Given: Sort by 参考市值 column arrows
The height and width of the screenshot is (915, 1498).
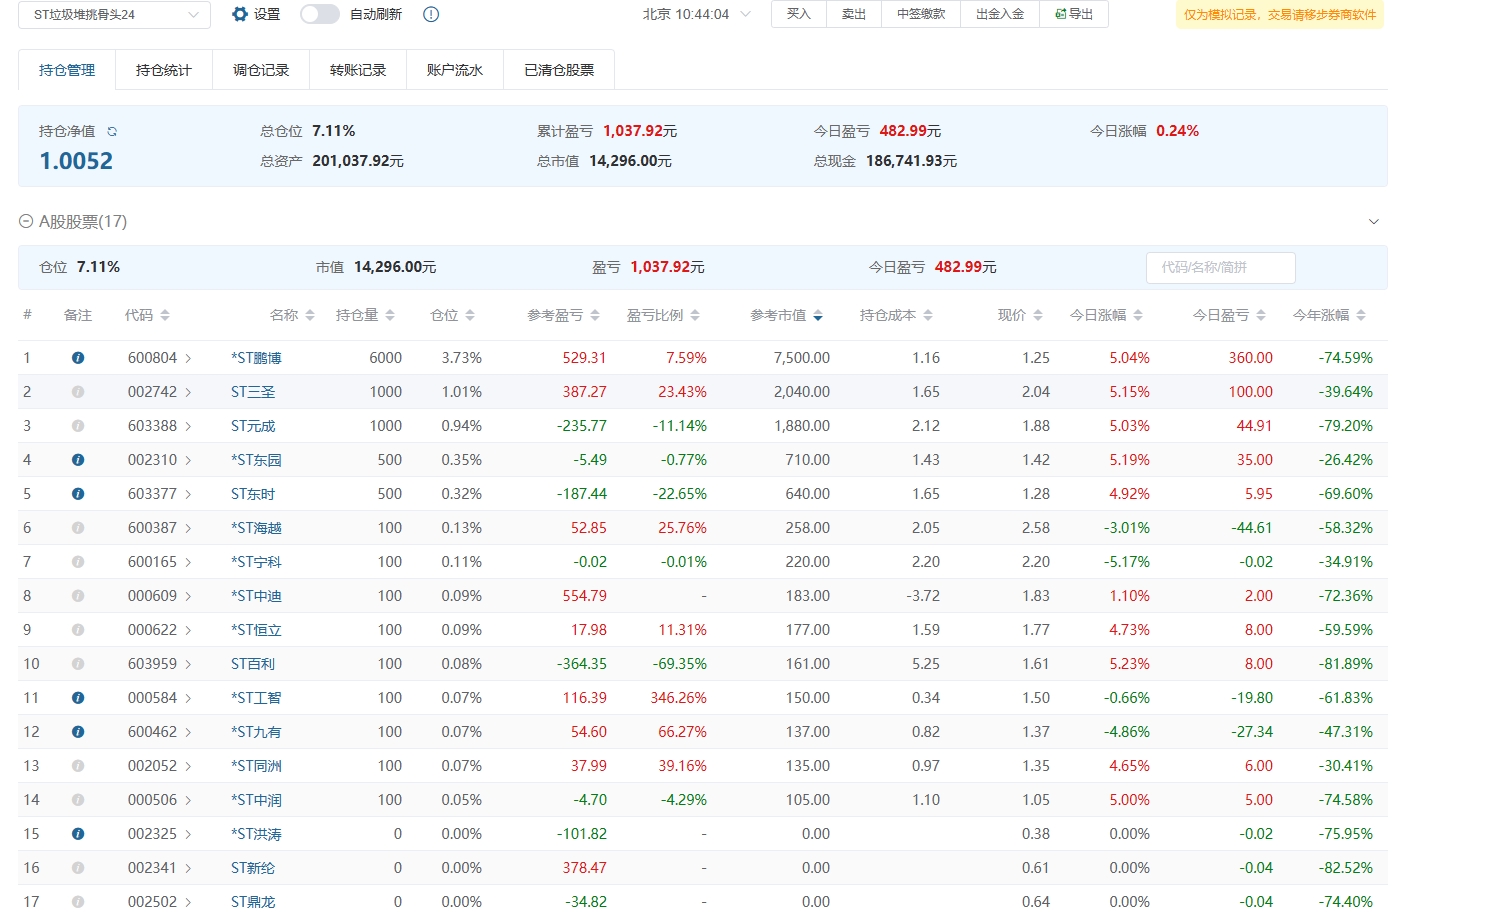Looking at the screenshot, I should tap(818, 316).
